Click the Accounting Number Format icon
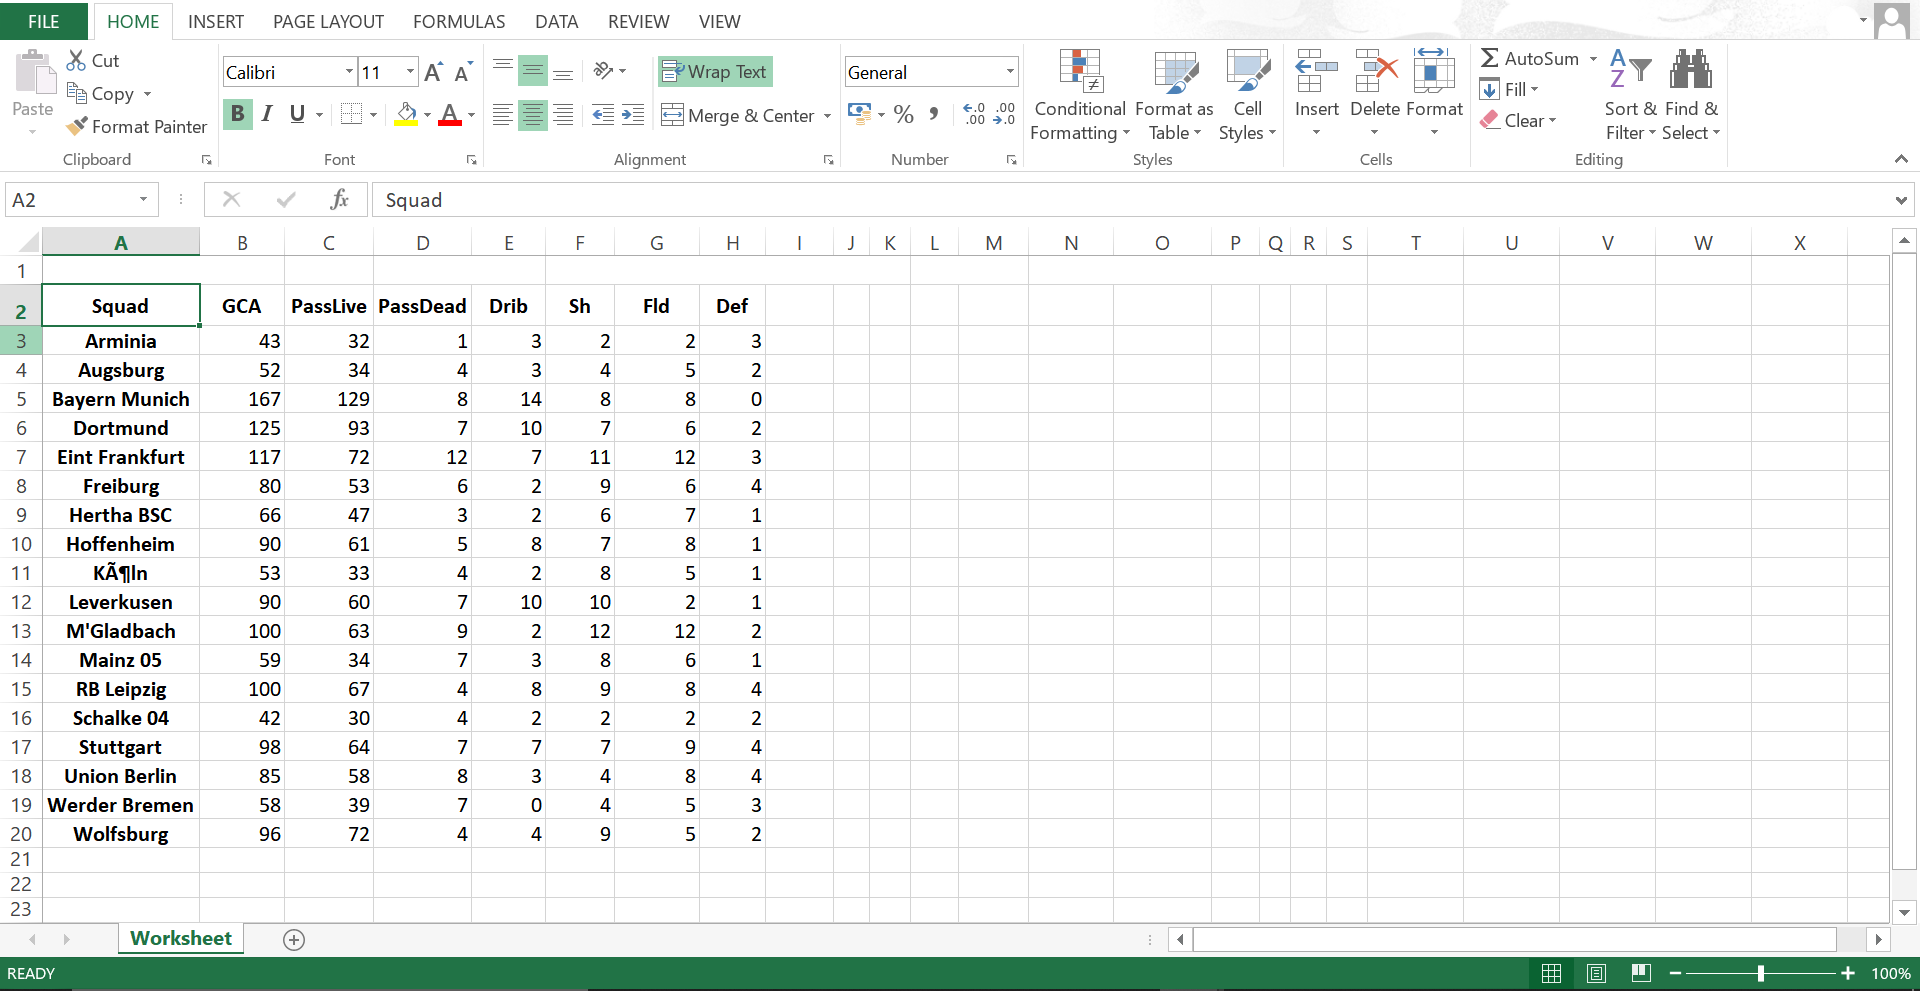The width and height of the screenshot is (1920, 991). pyautogui.click(x=859, y=113)
